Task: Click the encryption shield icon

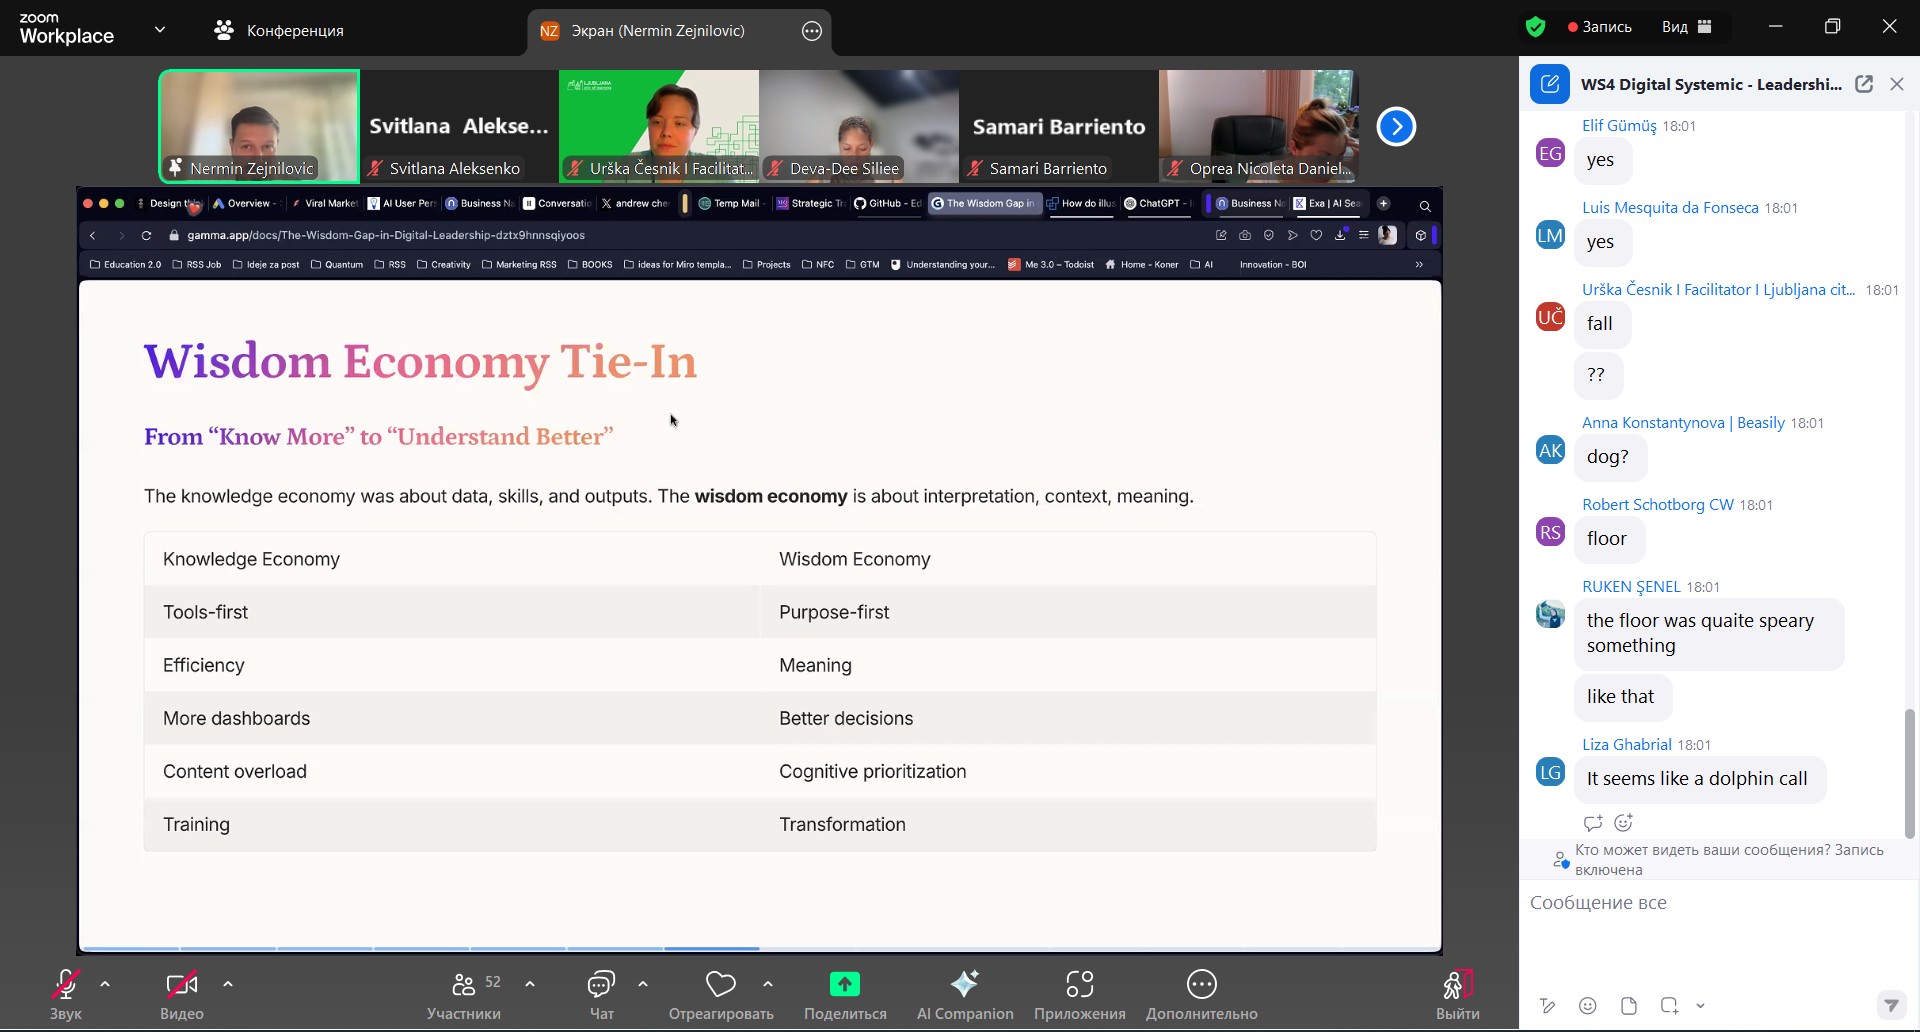Action: point(1535,27)
